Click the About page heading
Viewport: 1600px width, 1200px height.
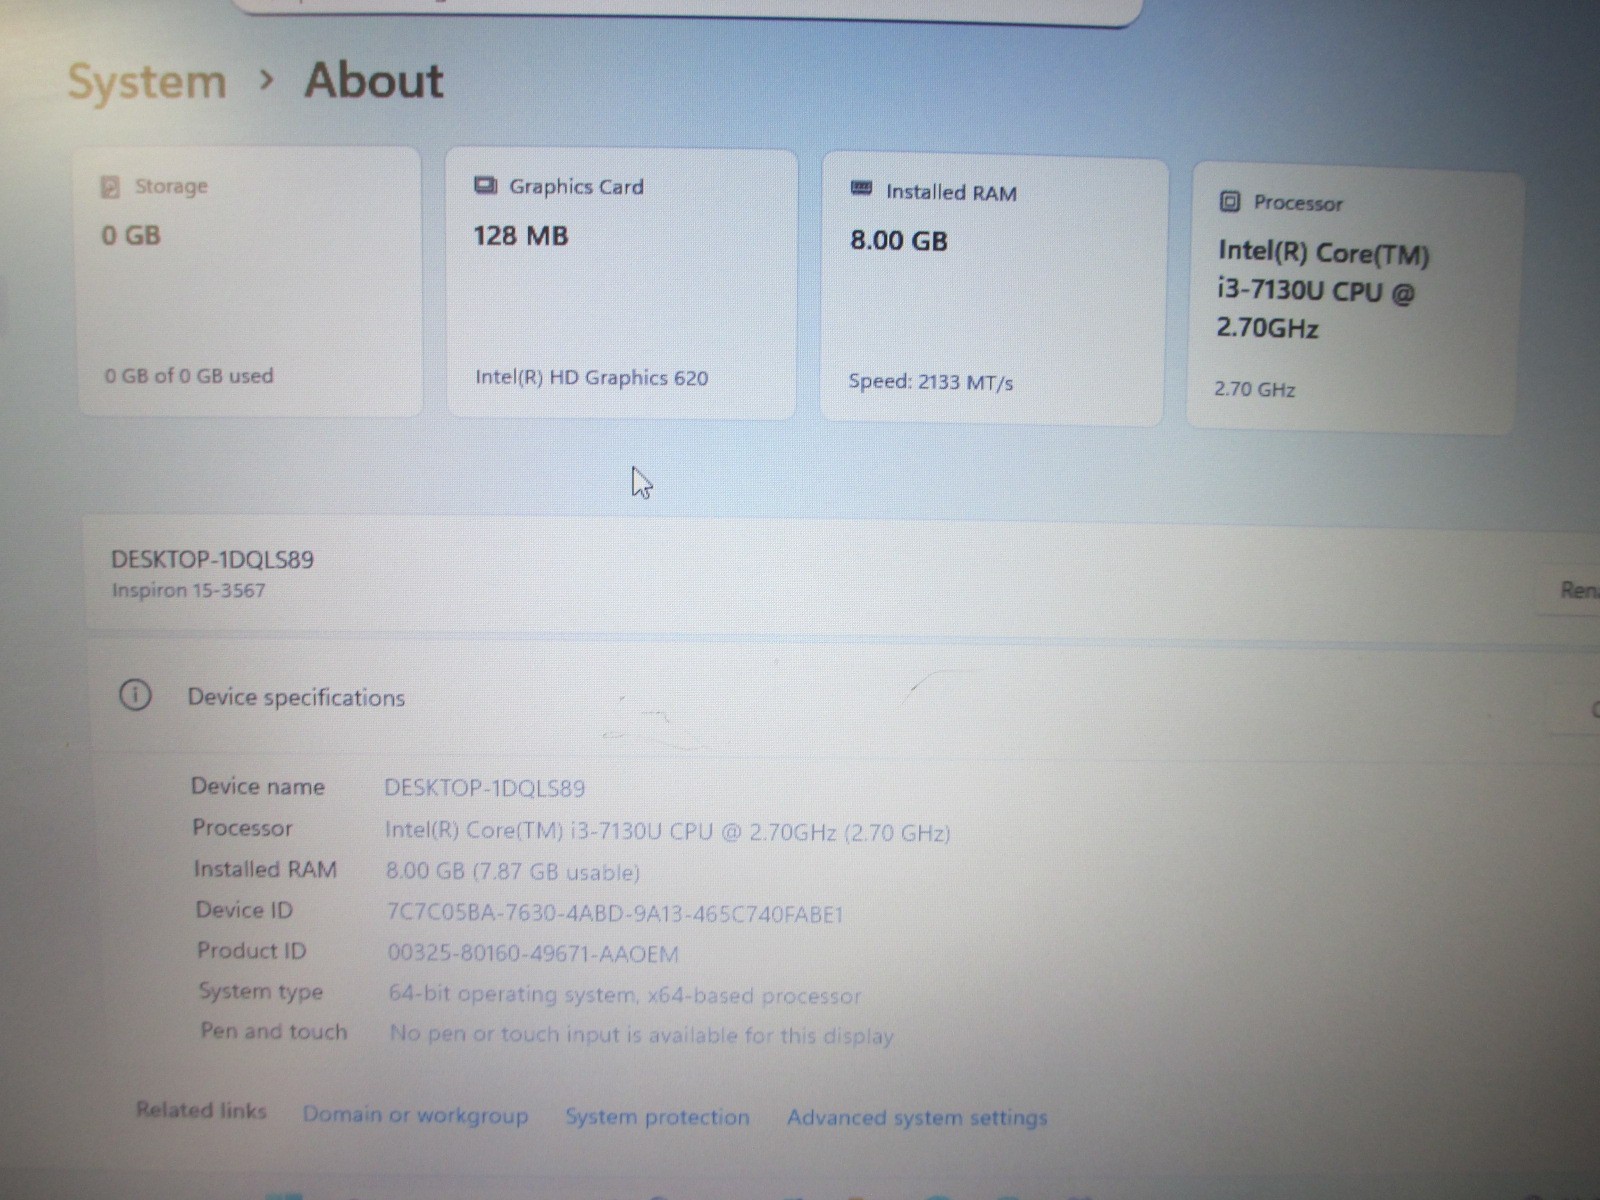(374, 80)
